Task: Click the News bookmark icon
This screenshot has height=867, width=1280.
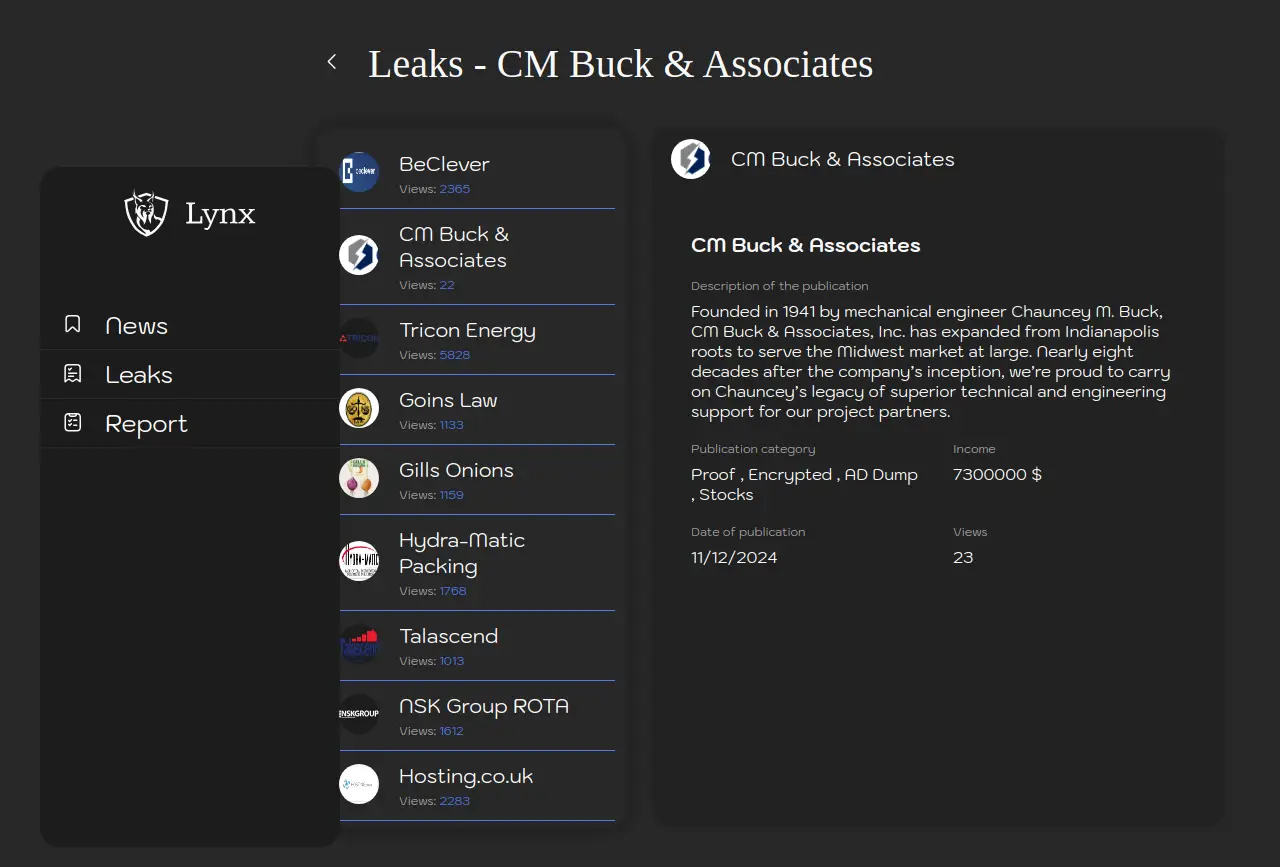Action: 72,324
